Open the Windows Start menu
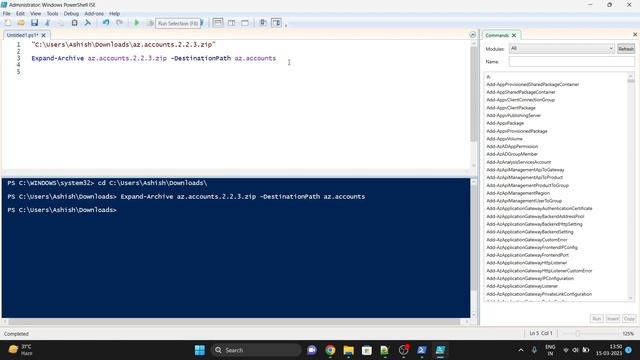640x360 pixels. click(200, 350)
